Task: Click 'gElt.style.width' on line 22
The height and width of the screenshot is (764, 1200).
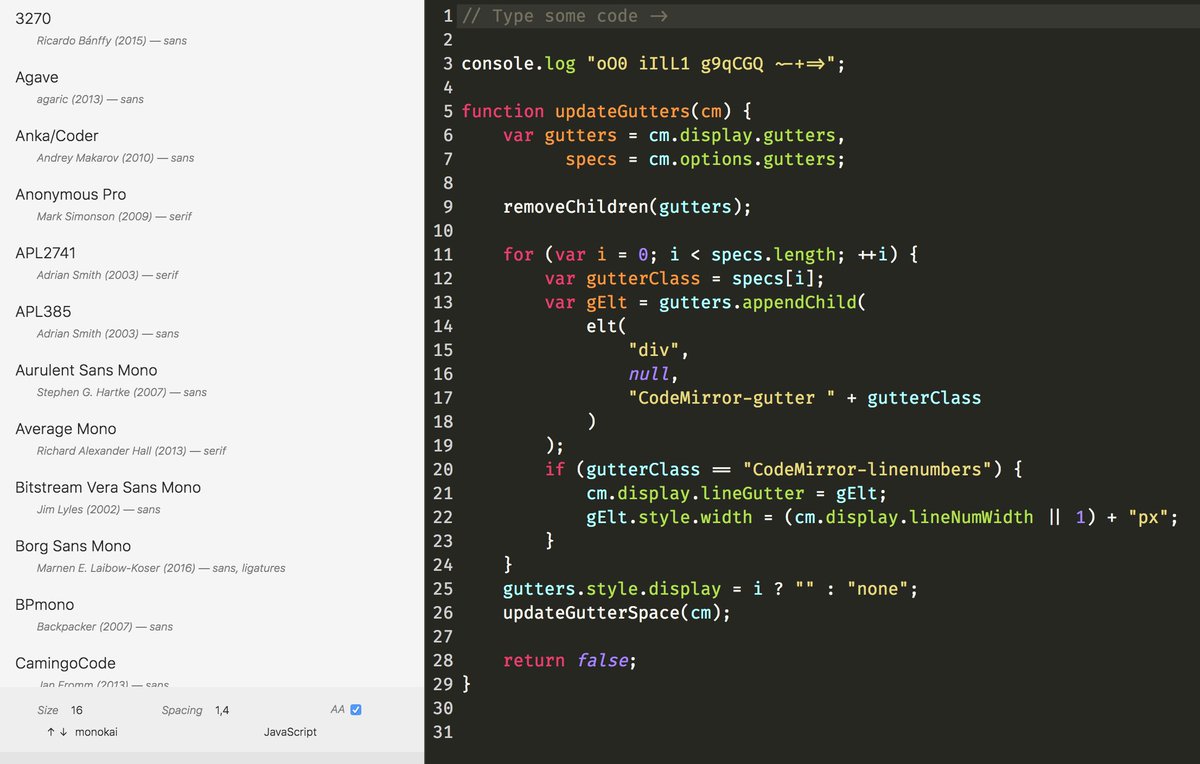Action: coord(669,517)
